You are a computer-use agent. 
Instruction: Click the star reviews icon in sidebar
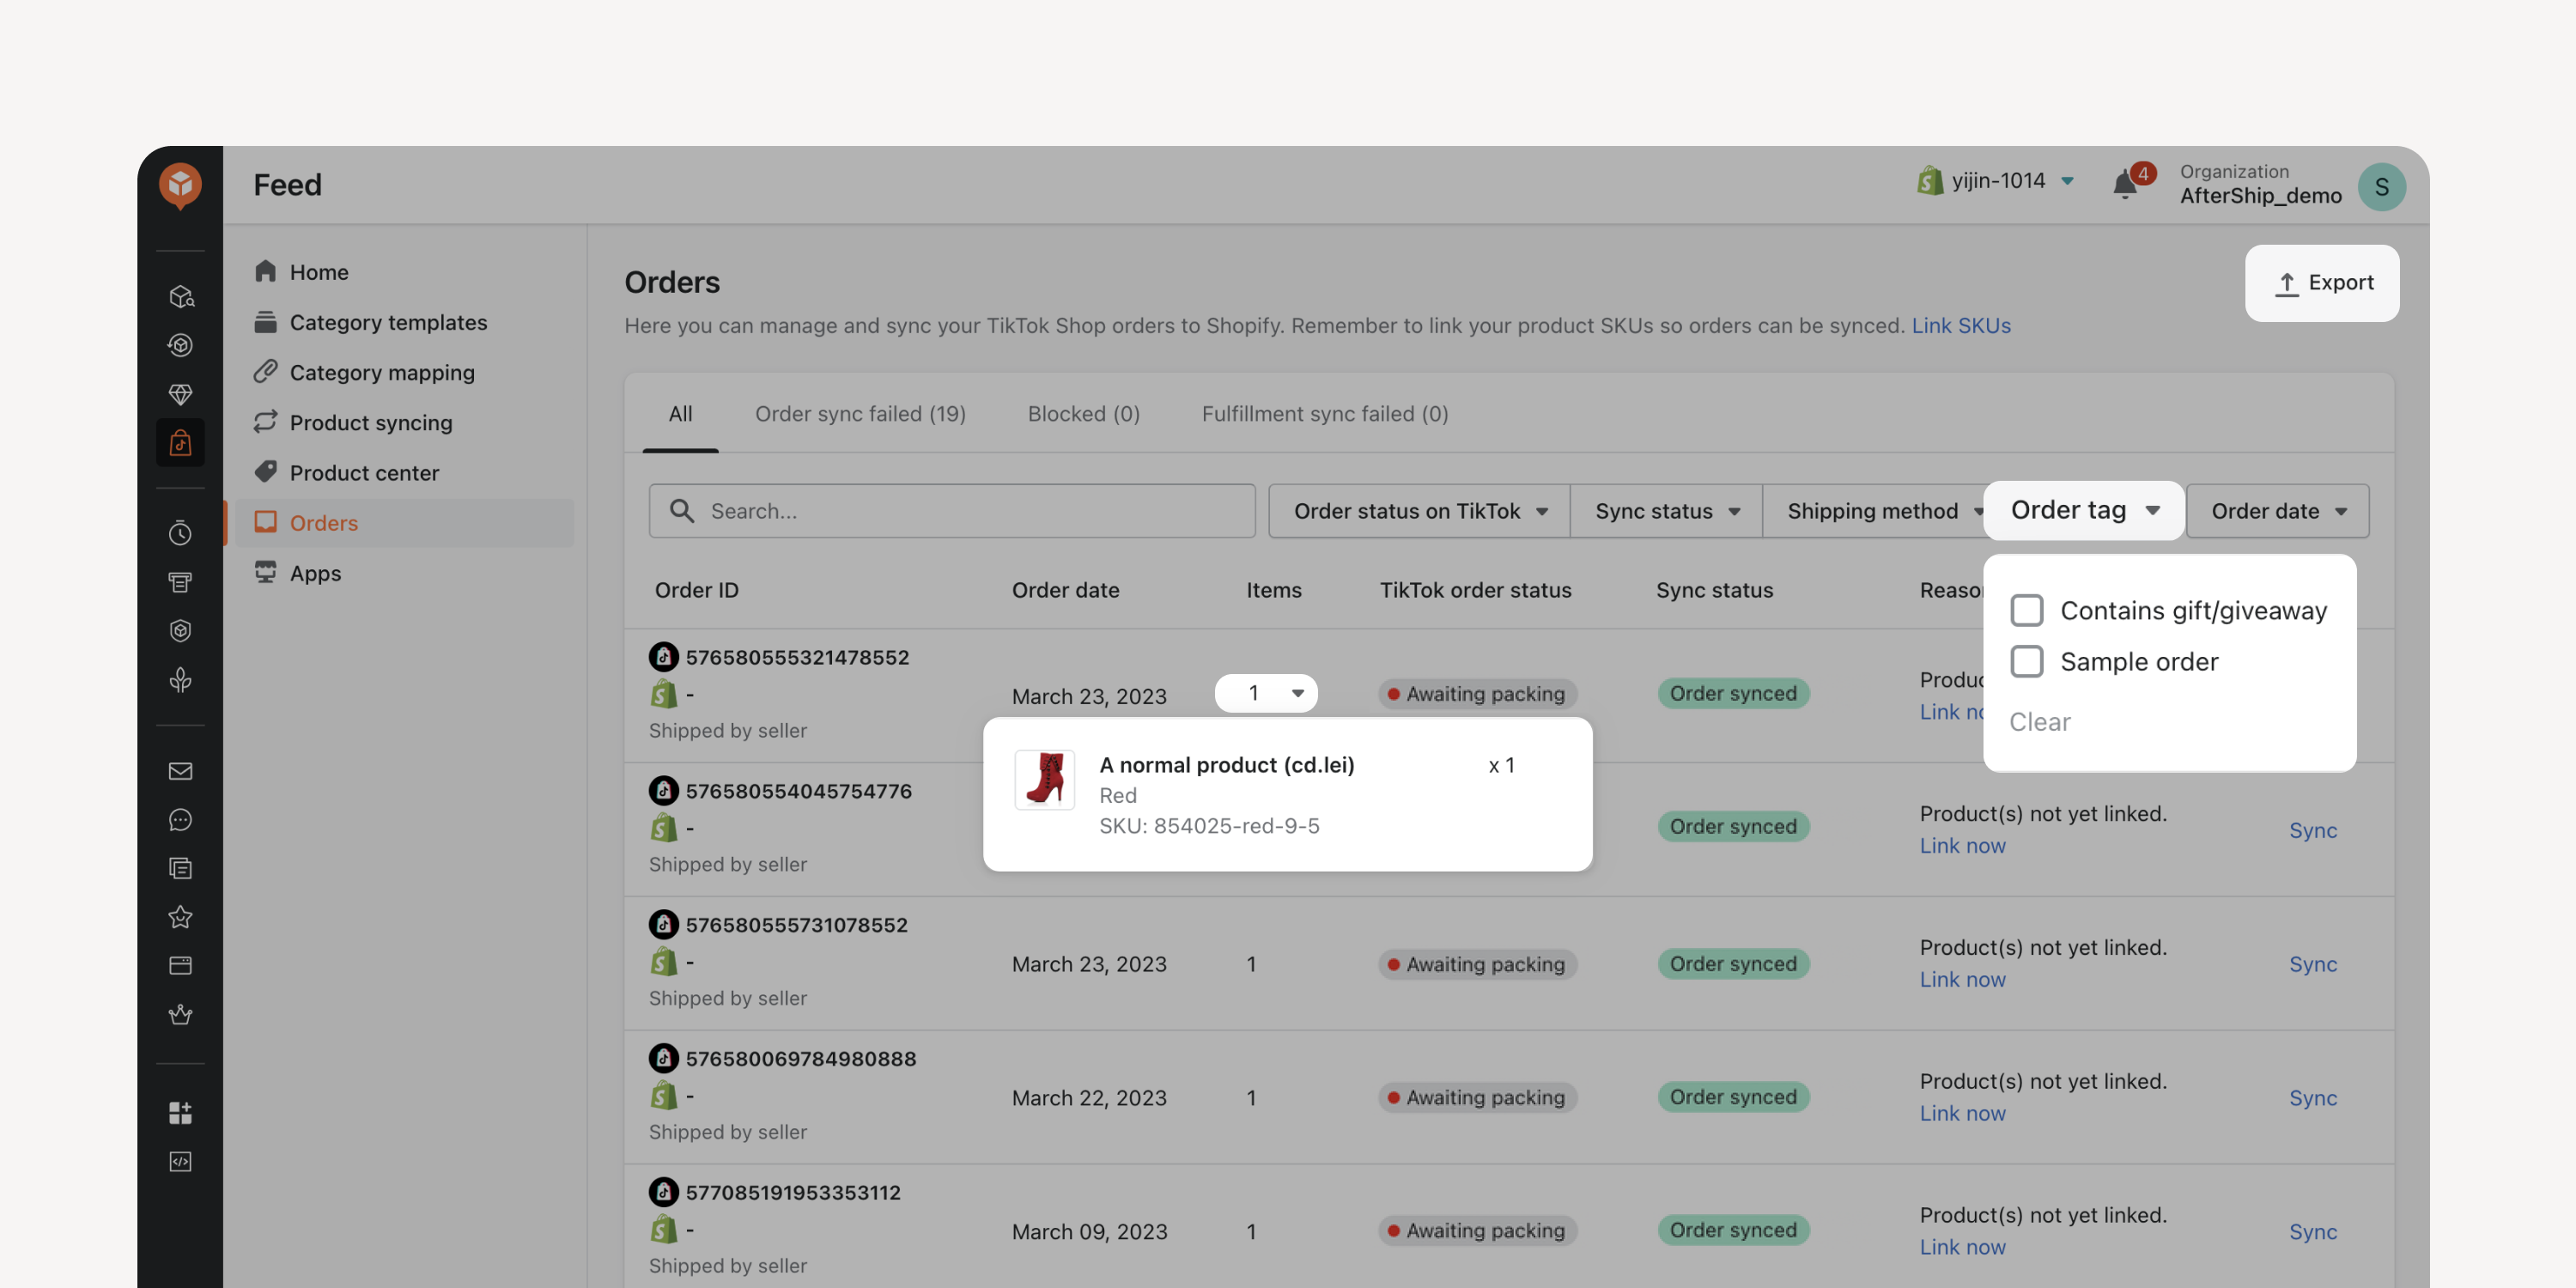180,916
